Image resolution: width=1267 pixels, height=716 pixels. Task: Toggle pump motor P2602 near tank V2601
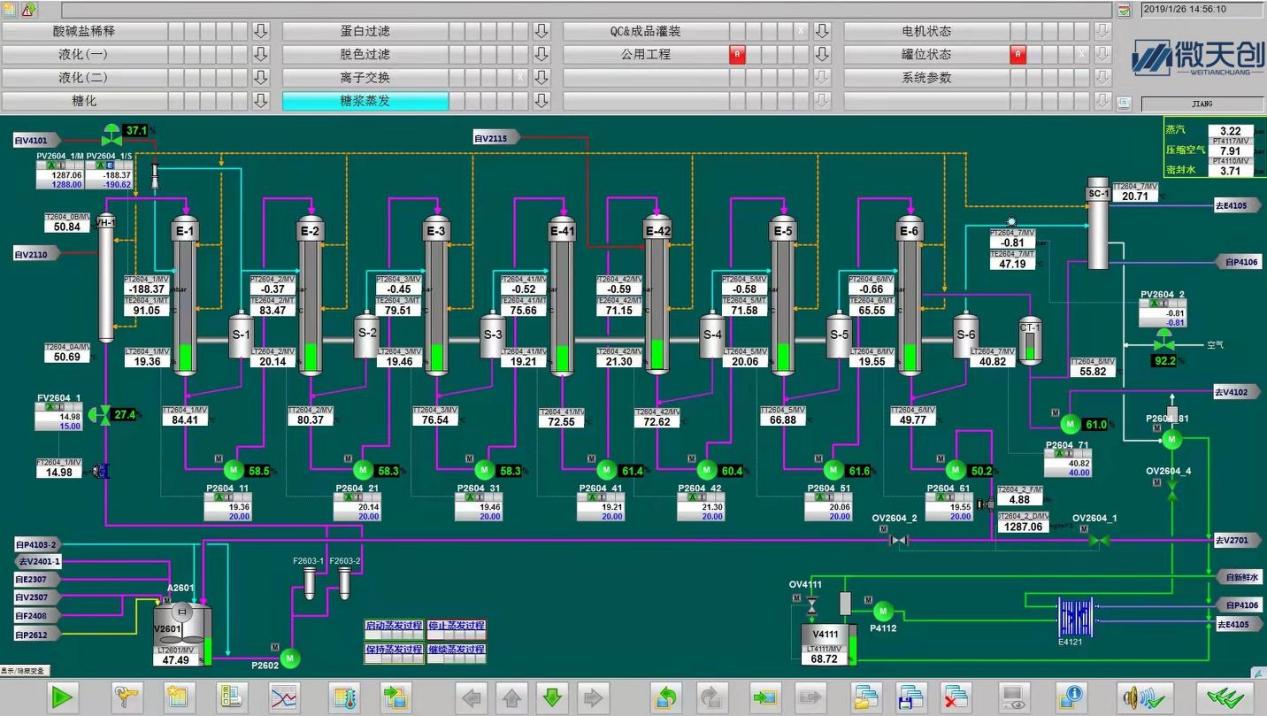click(x=289, y=658)
